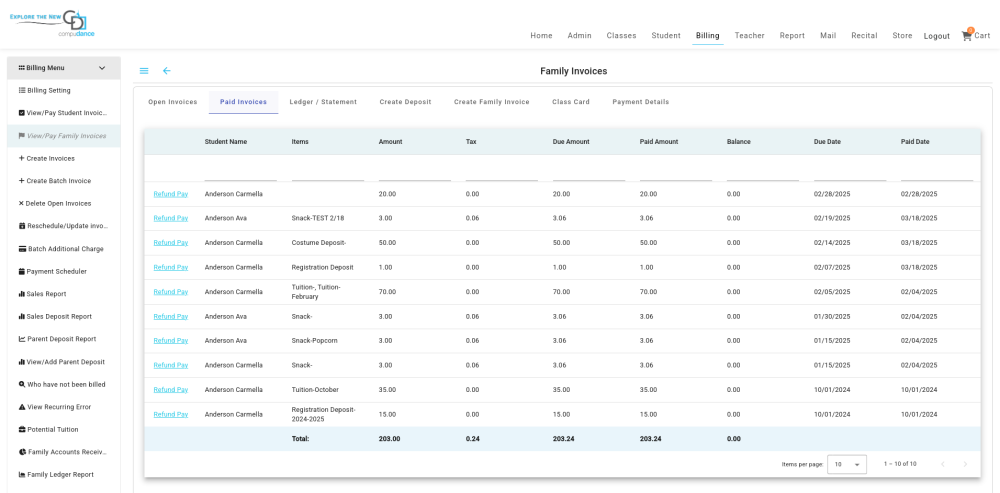Sort by Balance column header
This screenshot has height=493, width=1000.
[x=739, y=142]
